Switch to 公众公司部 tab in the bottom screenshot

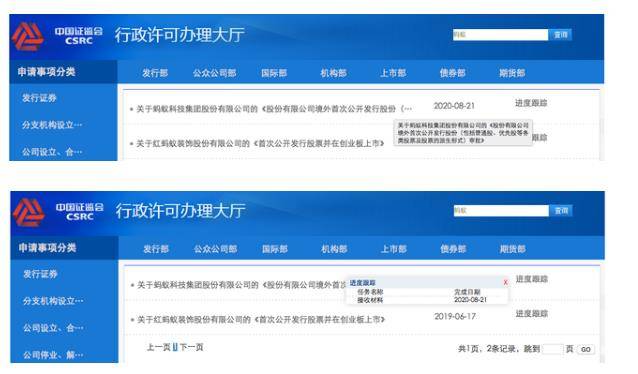coord(215,249)
